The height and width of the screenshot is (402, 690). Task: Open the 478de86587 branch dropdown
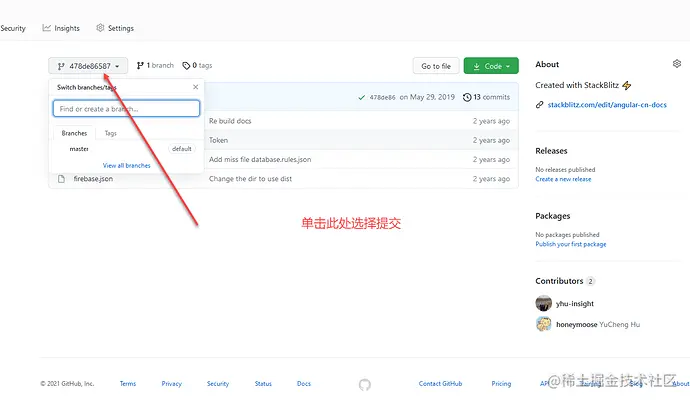pos(88,66)
